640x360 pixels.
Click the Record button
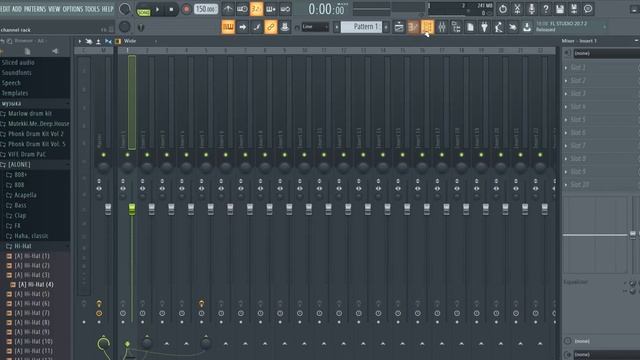click(x=186, y=9)
